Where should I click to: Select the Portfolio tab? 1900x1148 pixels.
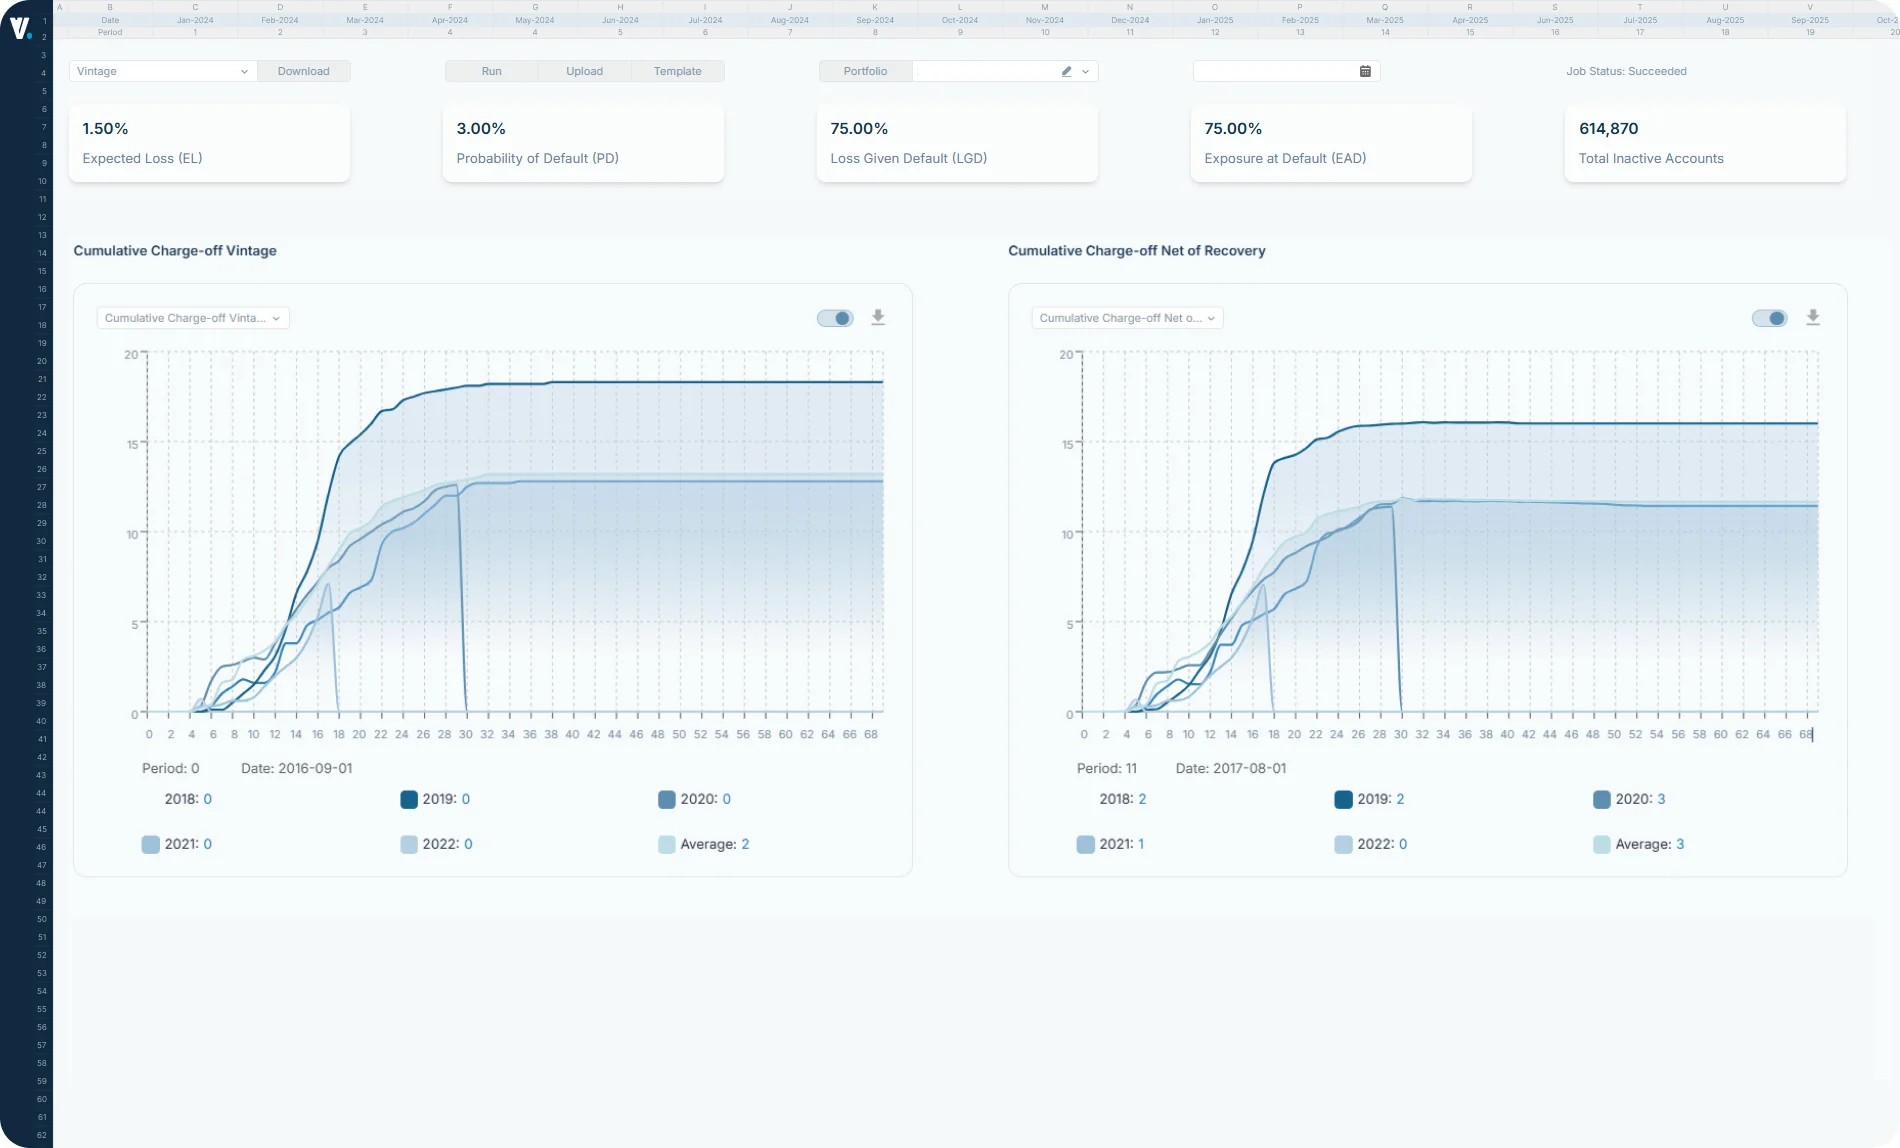(864, 71)
